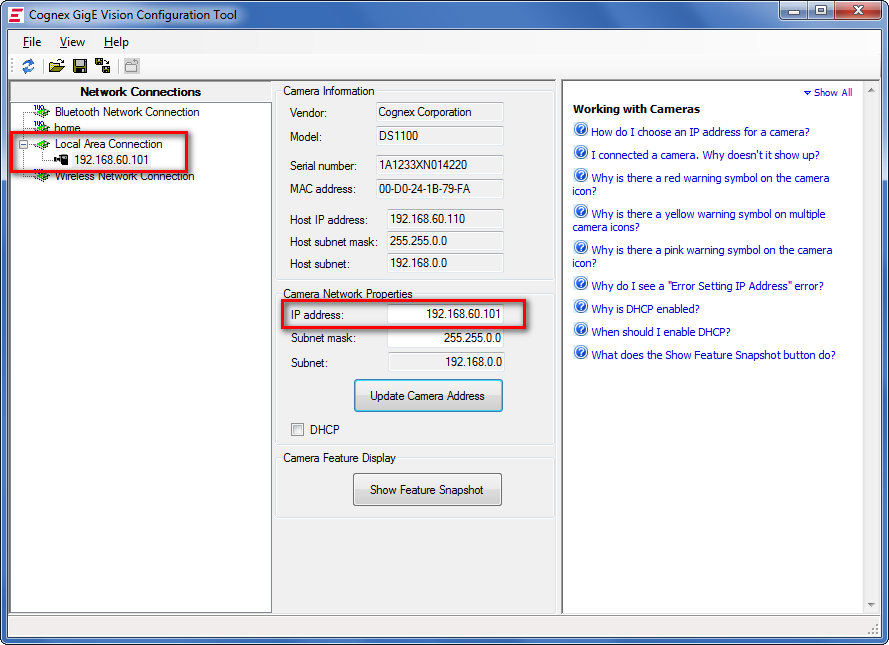
Task: Click the Save All toolbar icon
Action: coord(102,64)
